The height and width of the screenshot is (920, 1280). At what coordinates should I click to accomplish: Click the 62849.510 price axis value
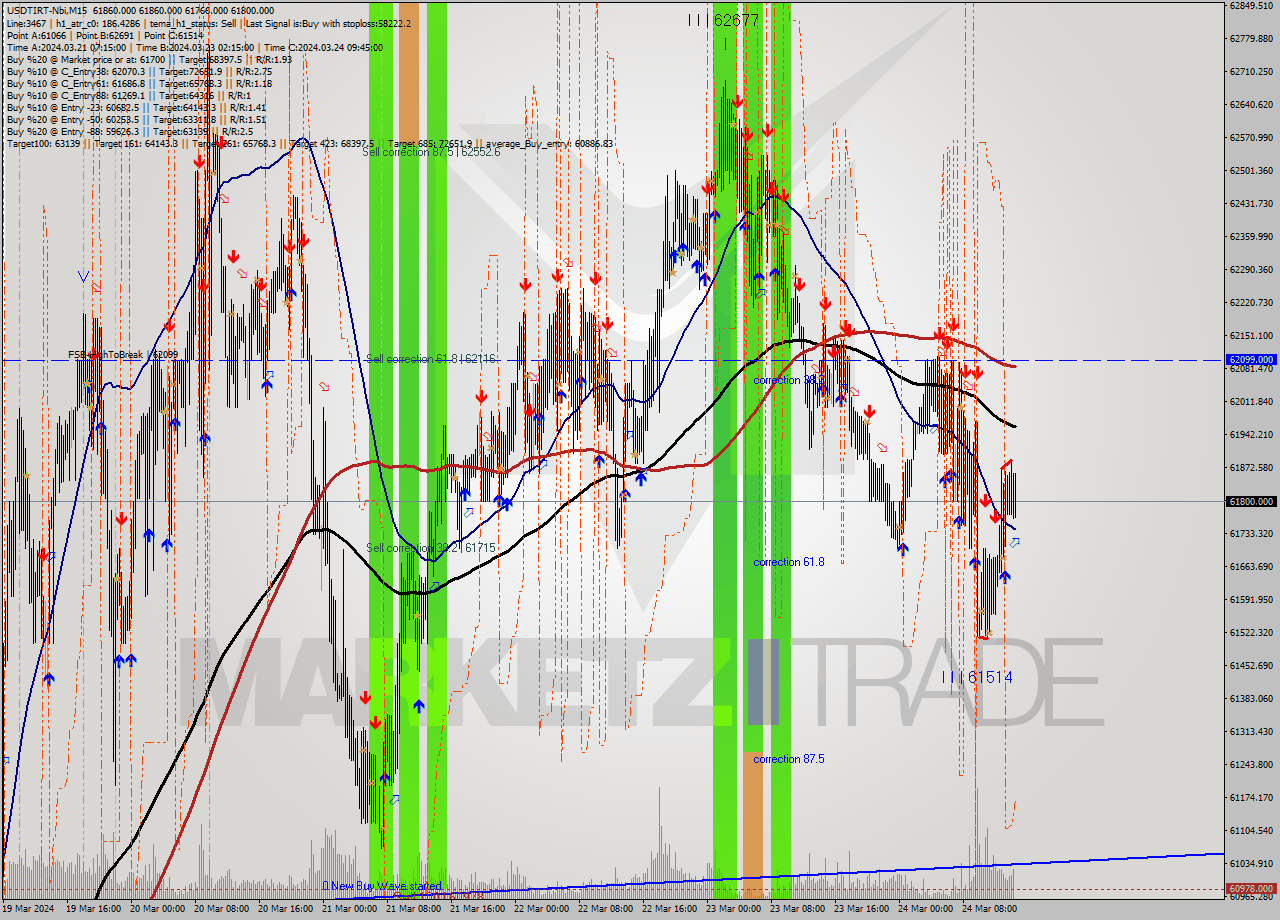[1250, 6]
